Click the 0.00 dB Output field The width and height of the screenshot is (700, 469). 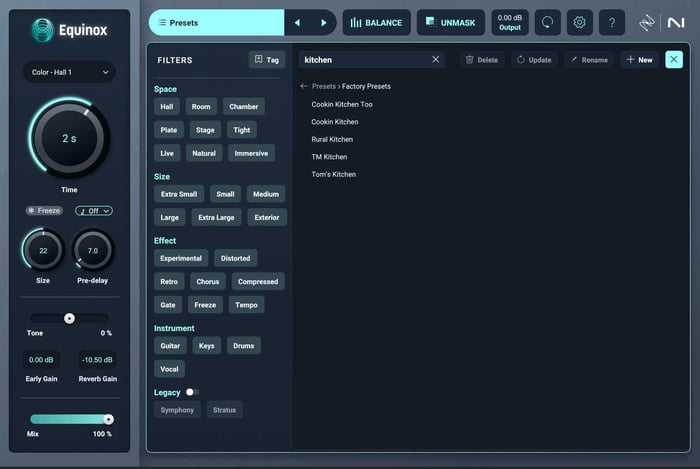510,23
